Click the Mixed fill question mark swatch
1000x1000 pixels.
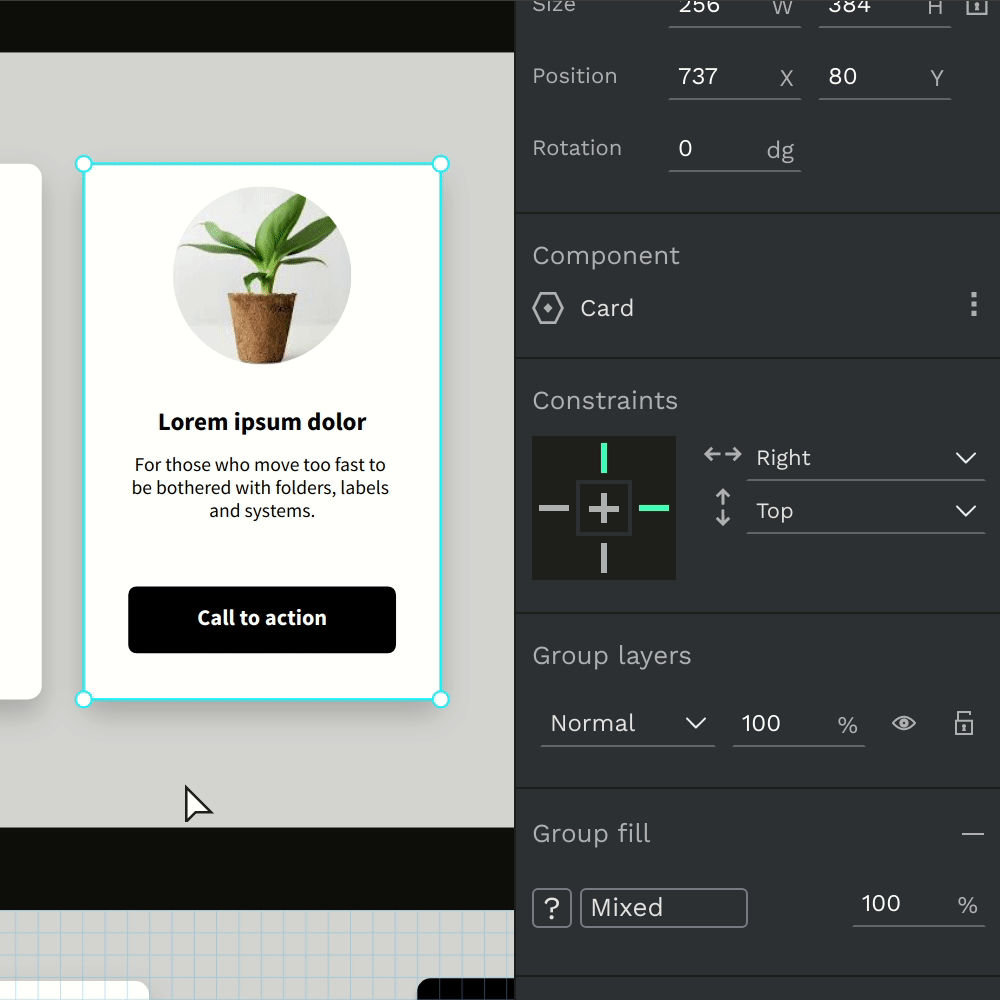click(x=551, y=908)
